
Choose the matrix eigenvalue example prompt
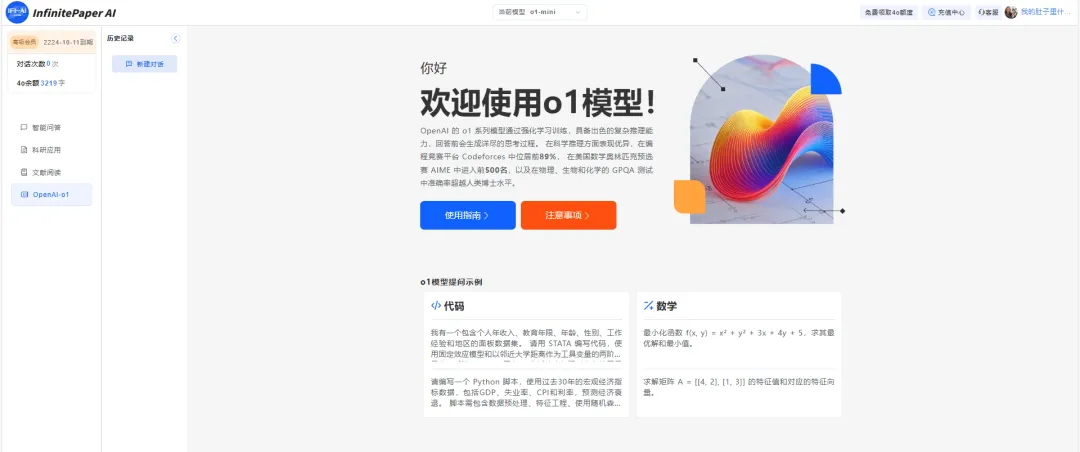738,387
